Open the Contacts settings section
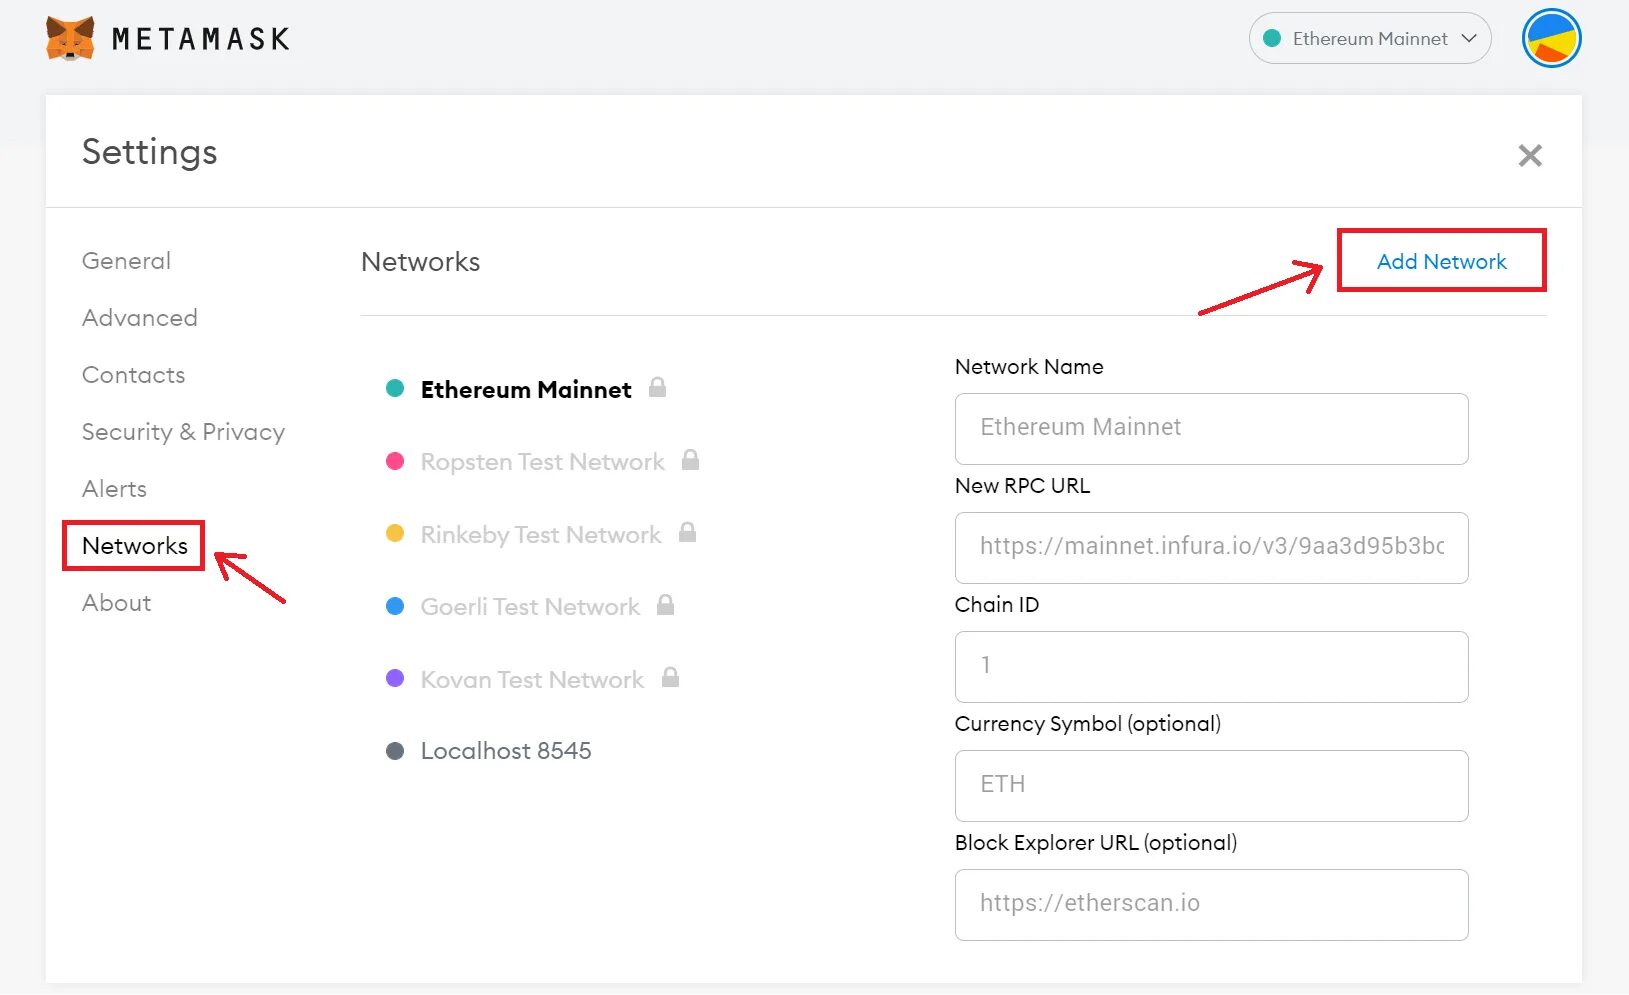1629x995 pixels. pos(133,375)
